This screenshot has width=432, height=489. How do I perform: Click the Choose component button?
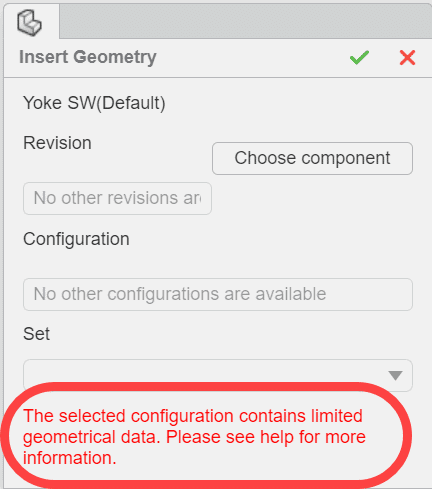(x=312, y=158)
